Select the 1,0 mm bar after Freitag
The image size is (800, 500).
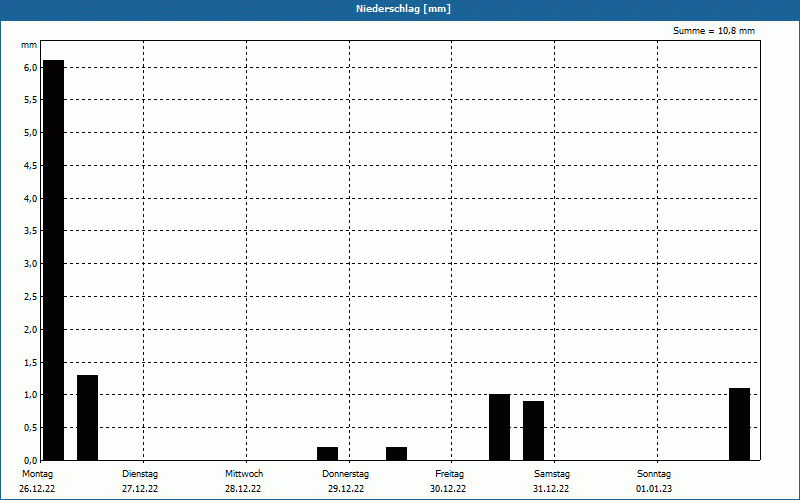pyautogui.click(x=499, y=427)
